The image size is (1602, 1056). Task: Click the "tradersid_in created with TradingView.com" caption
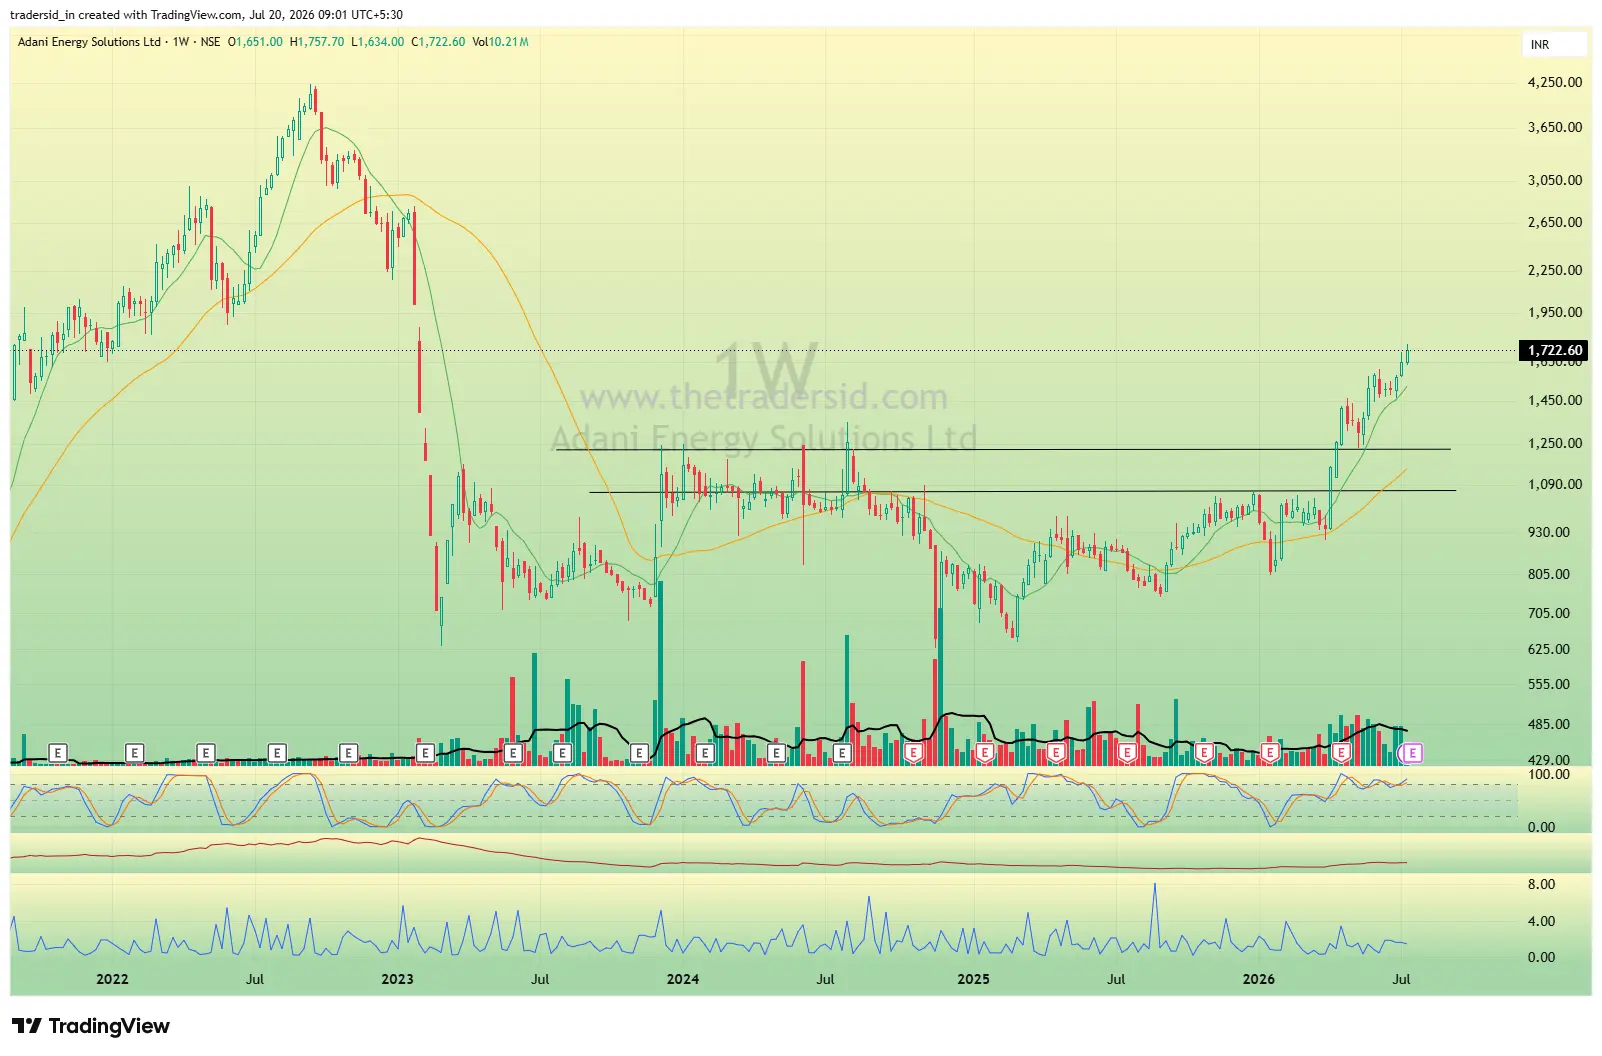coord(127,15)
